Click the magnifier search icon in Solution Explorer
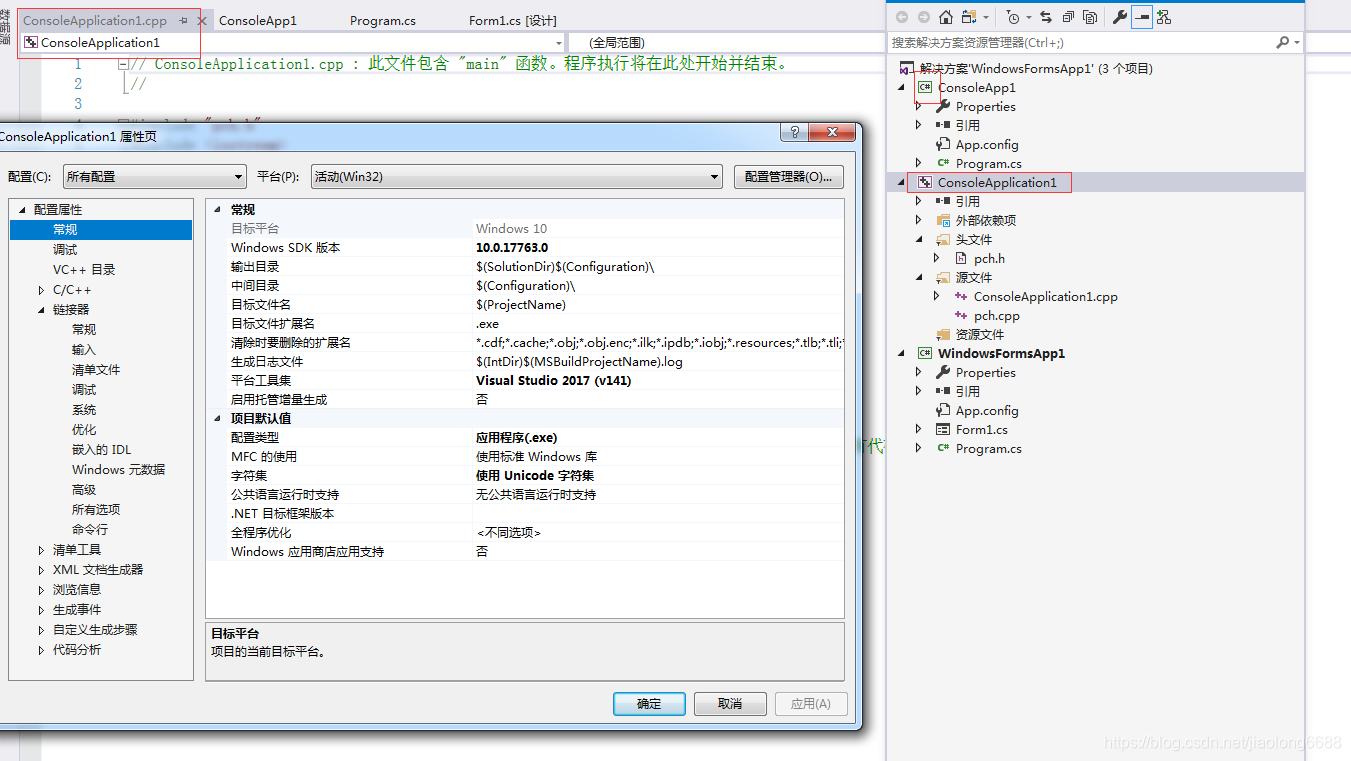The image size is (1351, 761). (1283, 43)
